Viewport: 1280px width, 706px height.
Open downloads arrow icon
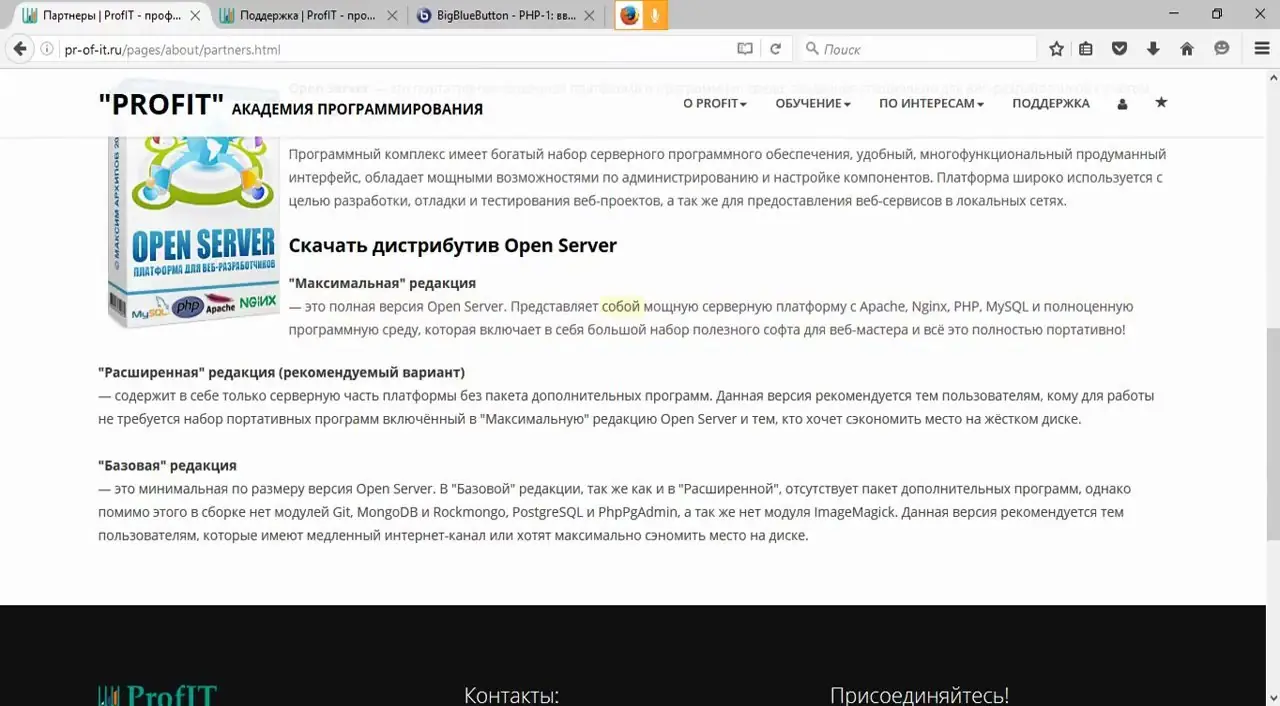click(1153, 49)
